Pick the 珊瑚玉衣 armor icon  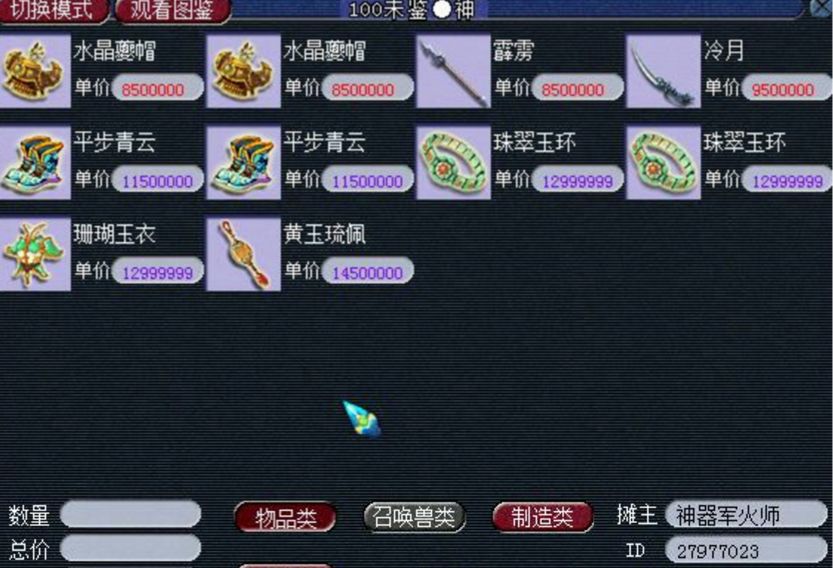click(35, 255)
